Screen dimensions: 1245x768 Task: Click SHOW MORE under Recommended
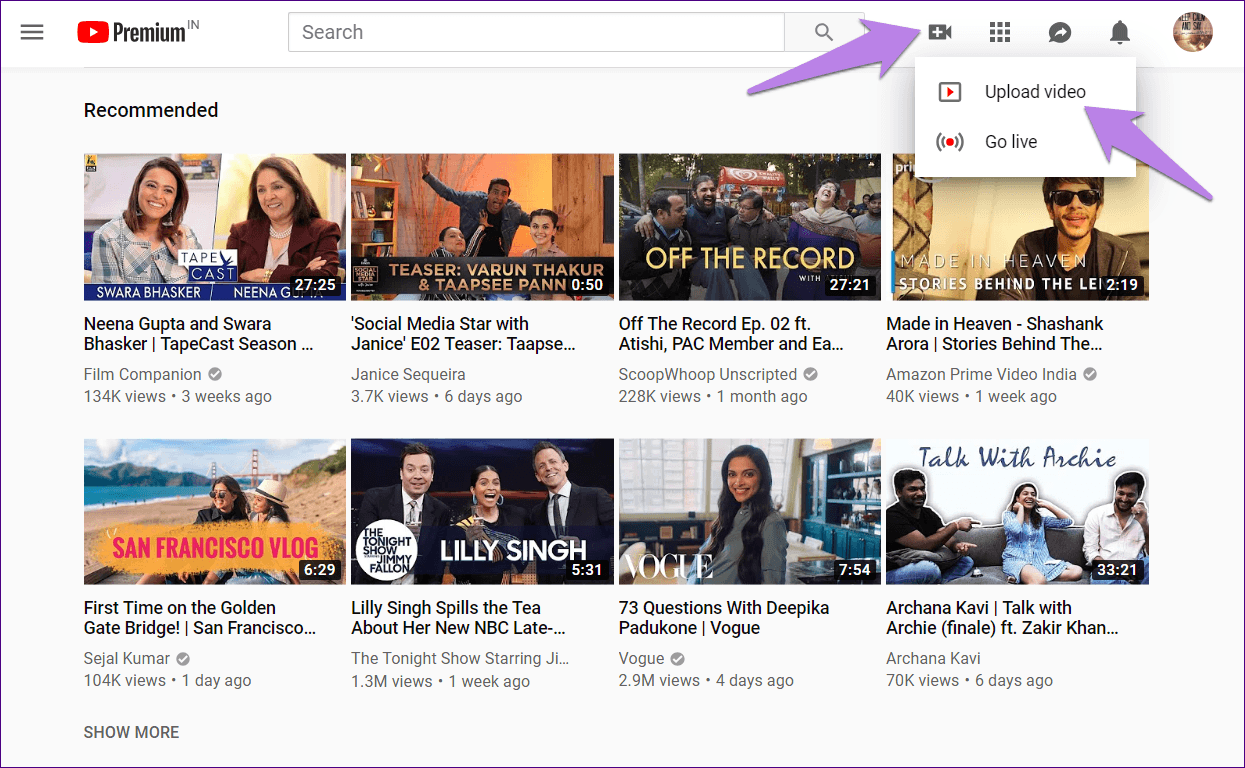(x=131, y=732)
